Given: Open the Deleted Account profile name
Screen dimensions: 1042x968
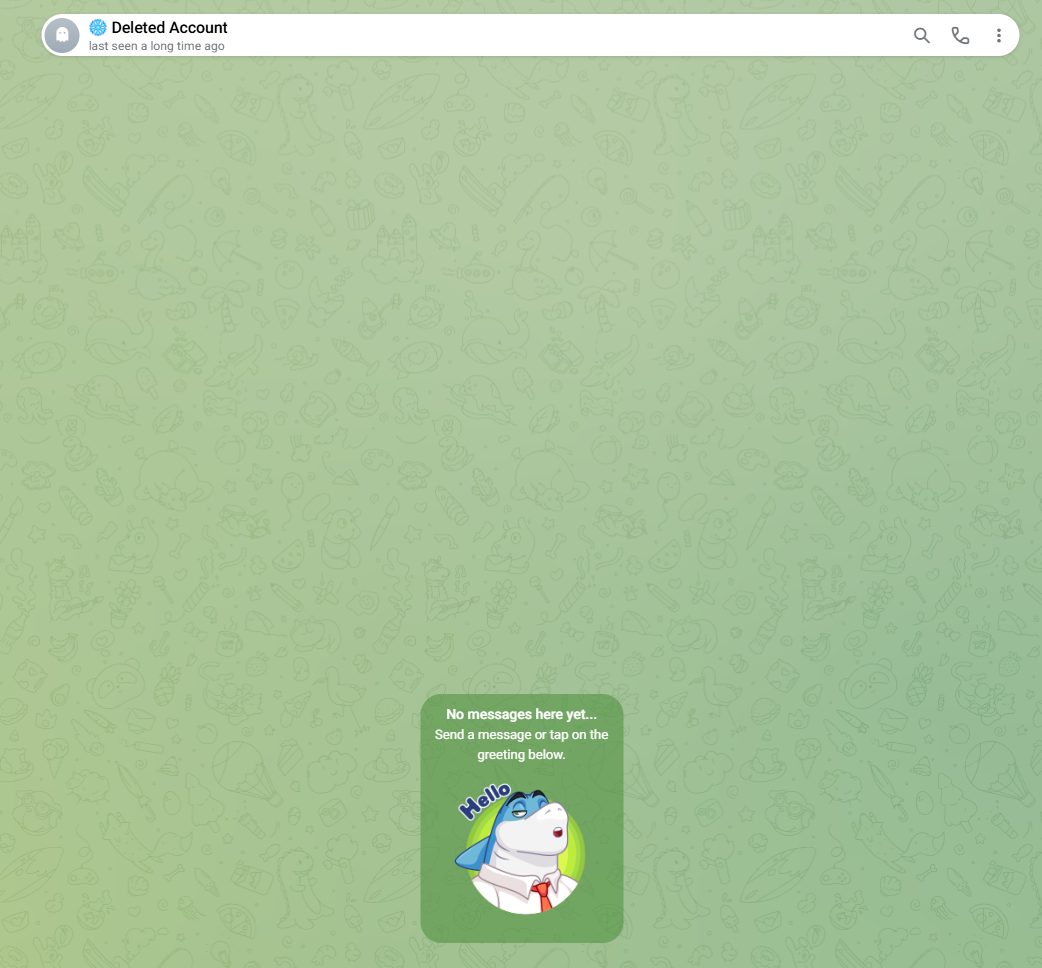Looking at the screenshot, I should (169, 28).
